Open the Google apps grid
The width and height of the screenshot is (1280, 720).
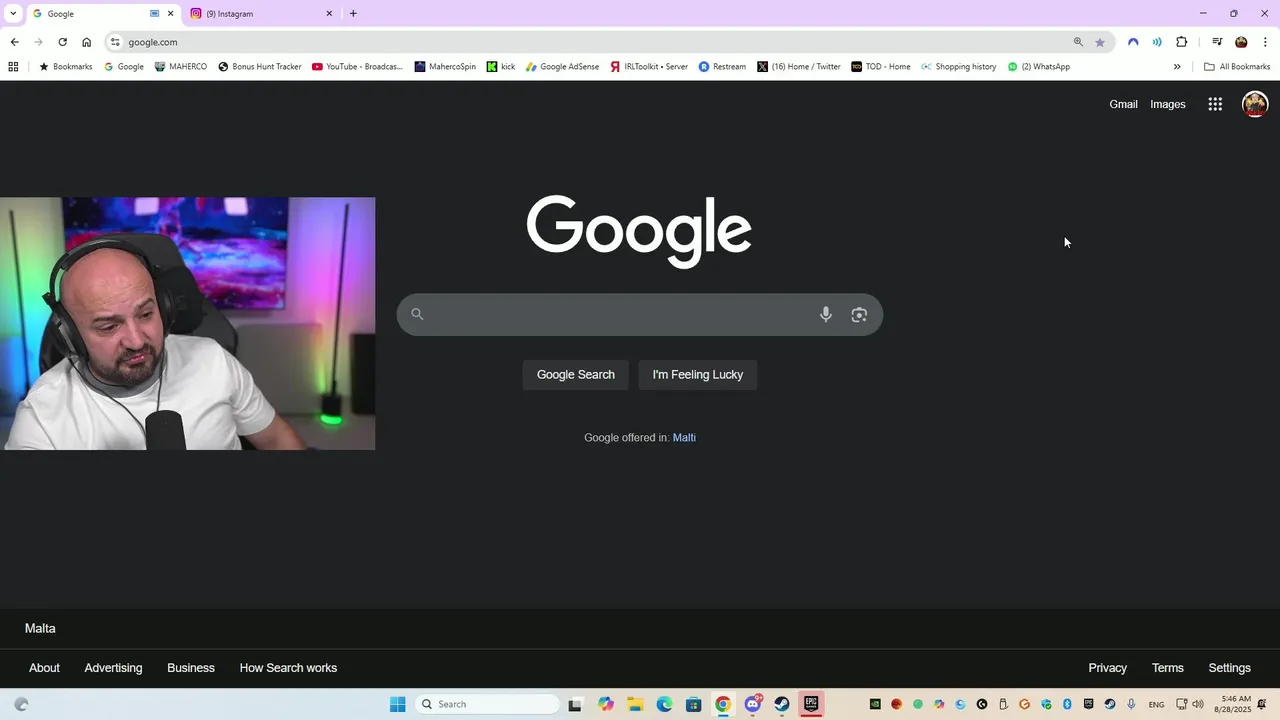click(x=1215, y=104)
